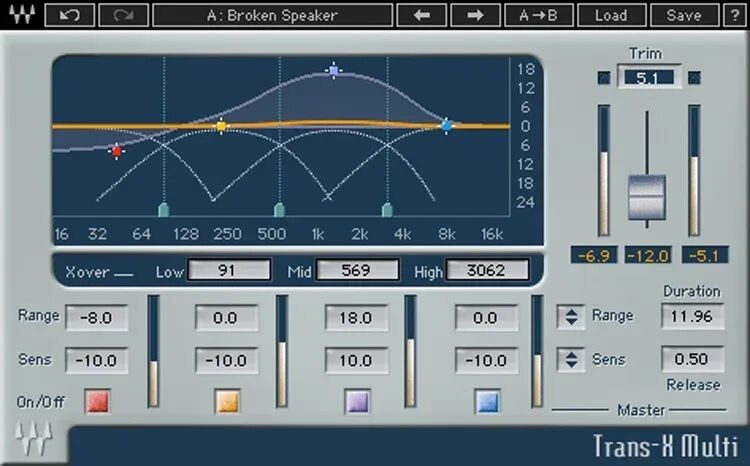Click the Release field 0.50
The image size is (750, 466).
[x=692, y=359]
